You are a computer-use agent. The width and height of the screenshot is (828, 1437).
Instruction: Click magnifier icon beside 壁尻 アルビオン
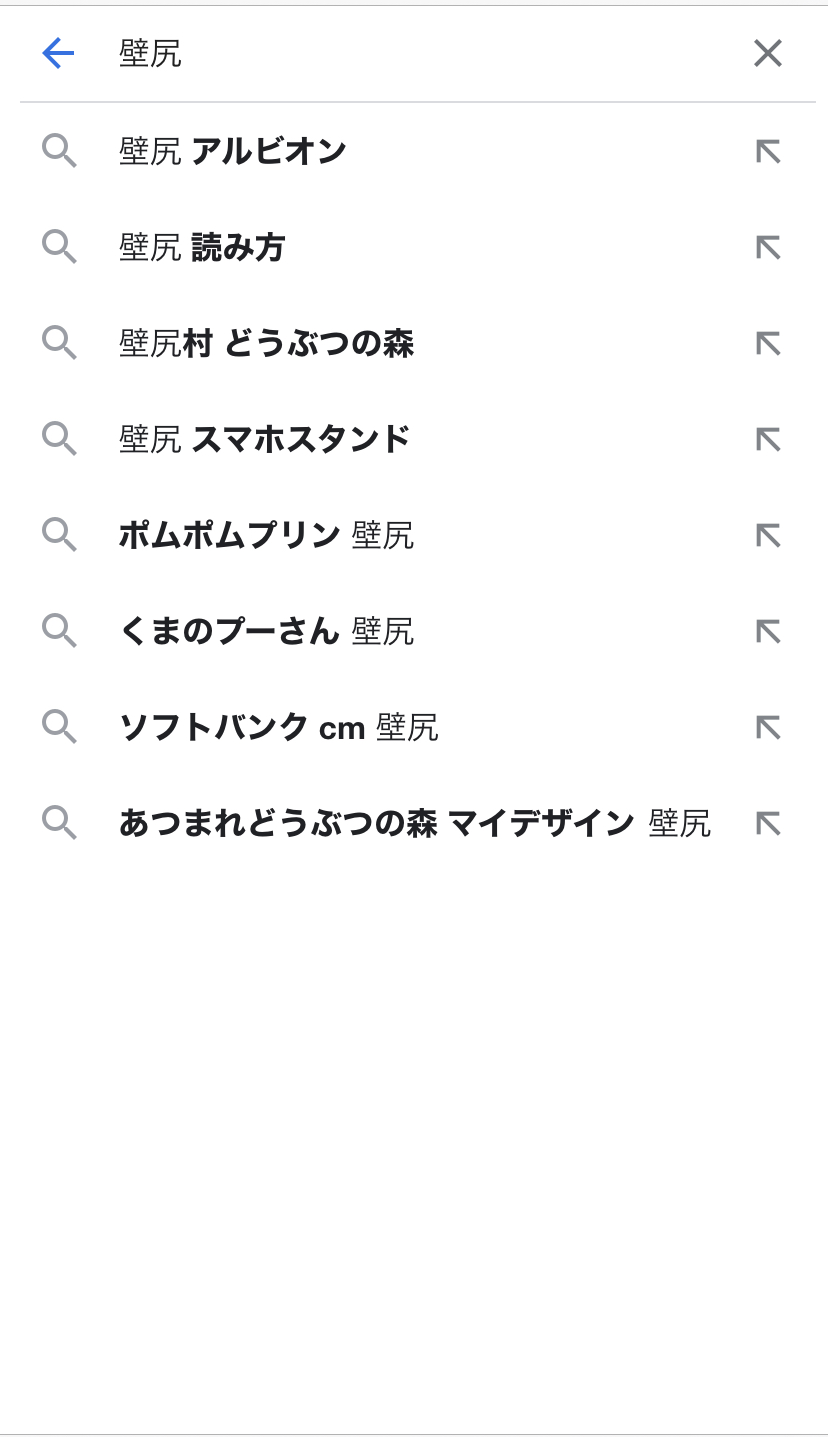point(59,151)
